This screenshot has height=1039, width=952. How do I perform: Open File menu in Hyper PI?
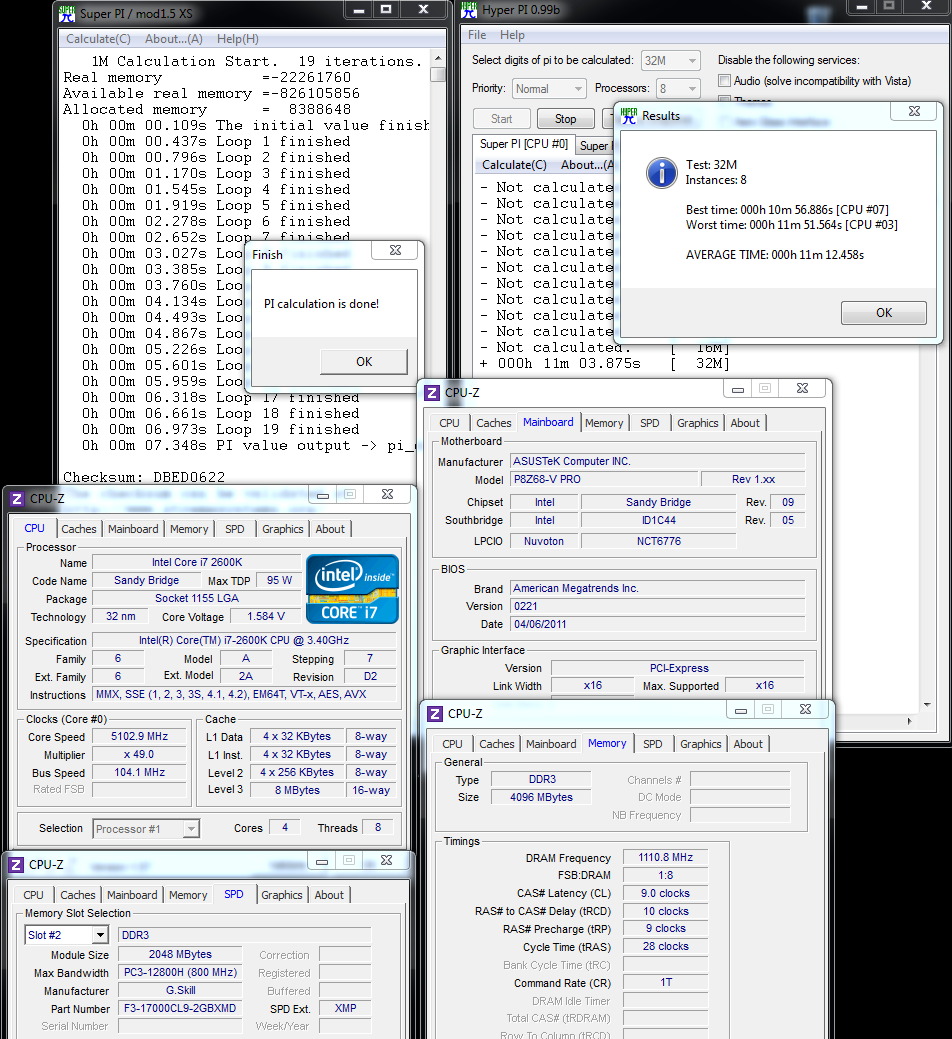pyautogui.click(x=477, y=35)
